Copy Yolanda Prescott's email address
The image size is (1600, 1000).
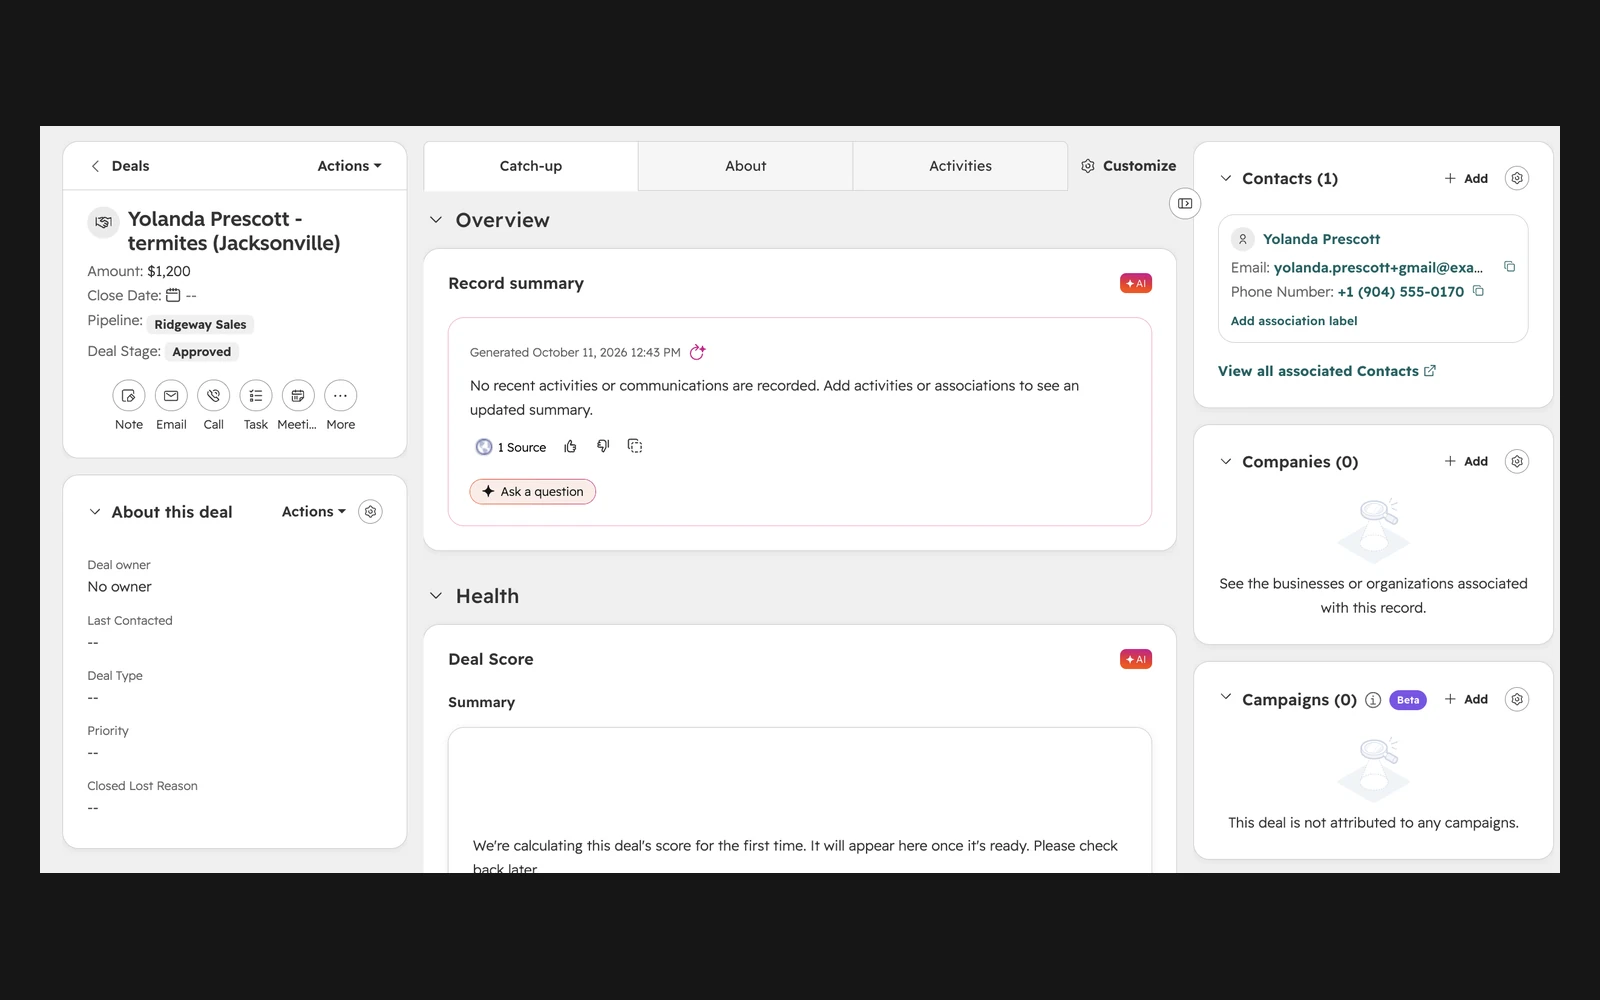1510,267
